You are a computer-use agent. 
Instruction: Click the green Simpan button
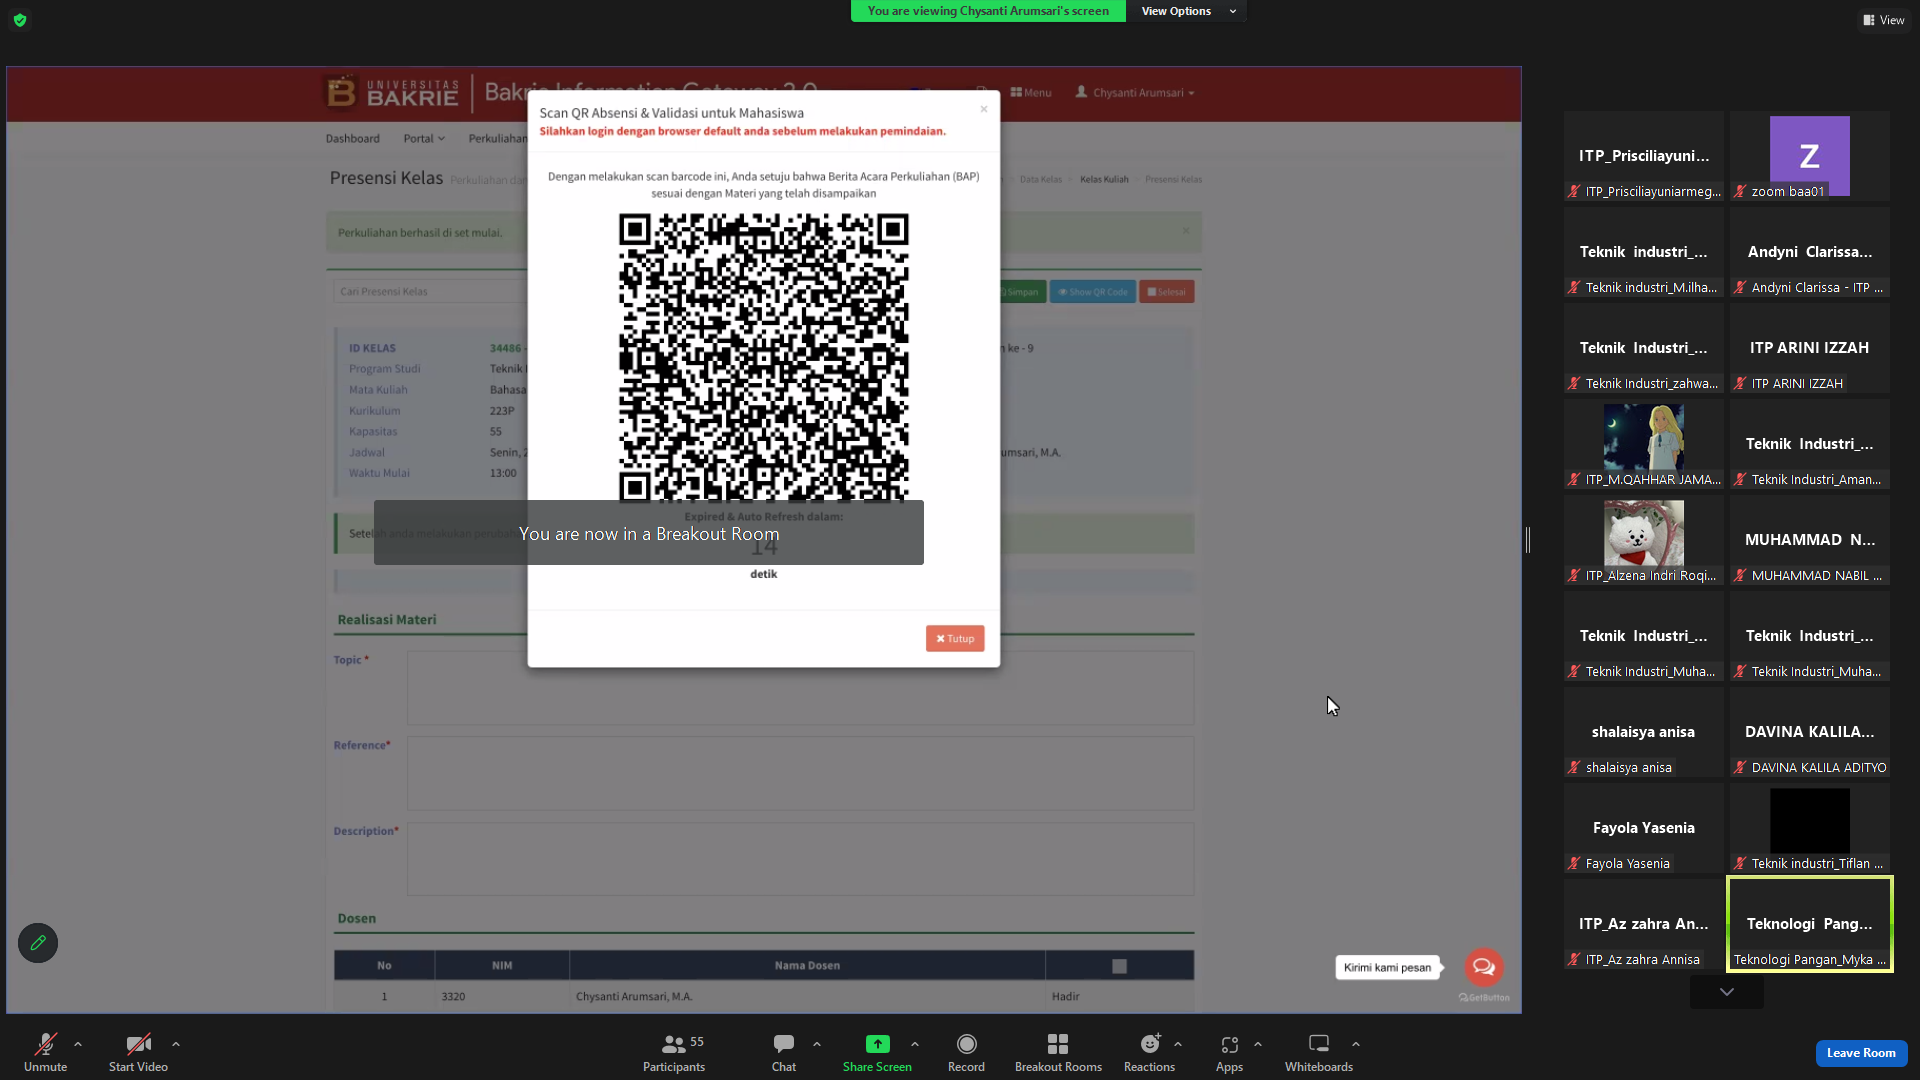click(x=1020, y=292)
